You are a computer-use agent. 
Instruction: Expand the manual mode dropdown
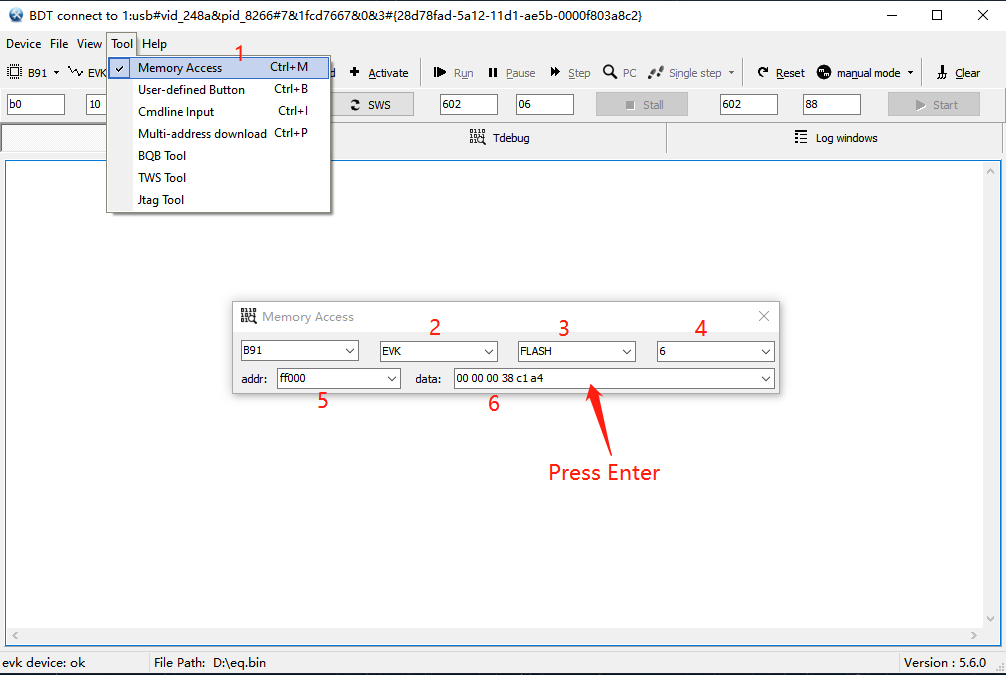point(910,73)
